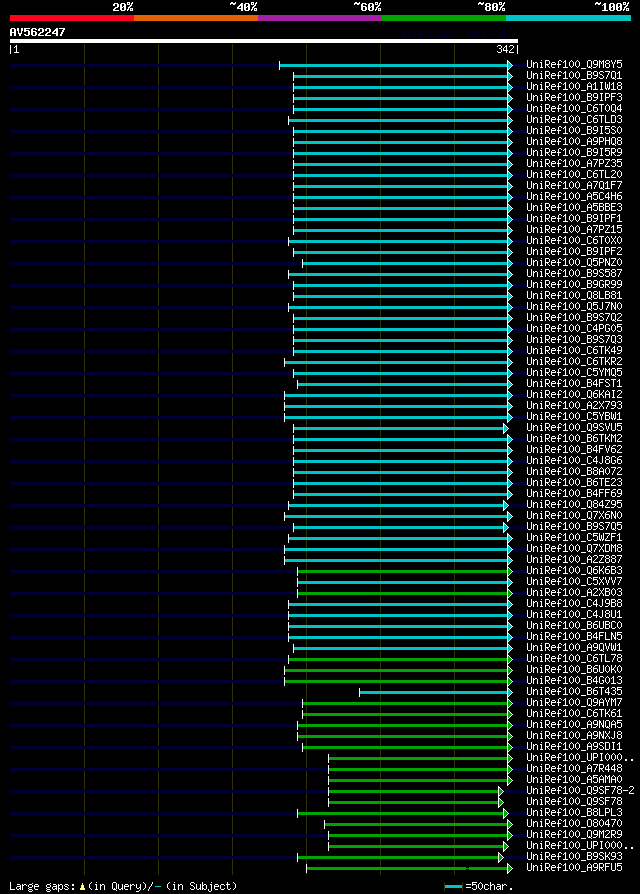
Task: Select the AV562247 query name
Action: tap(38, 32)
